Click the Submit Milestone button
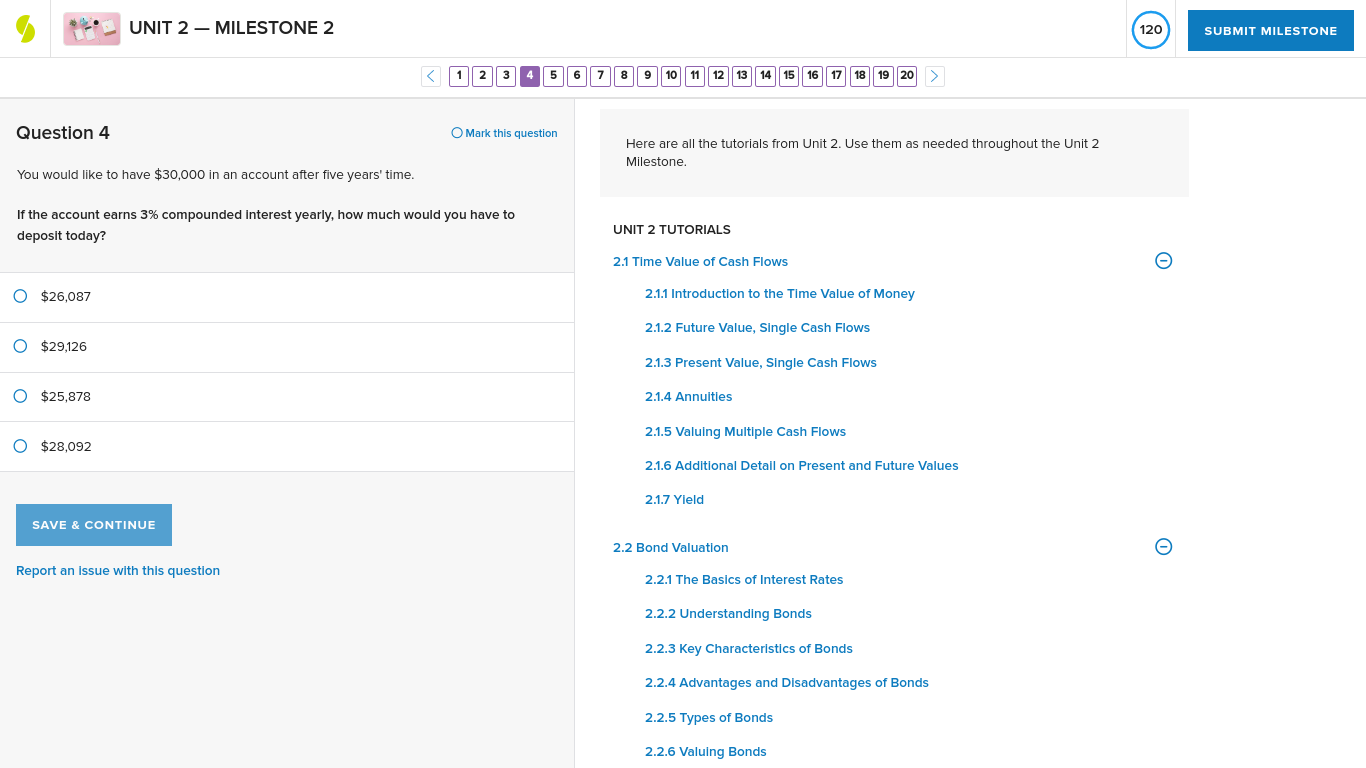1366x768 pixels. coord(1270,30)
